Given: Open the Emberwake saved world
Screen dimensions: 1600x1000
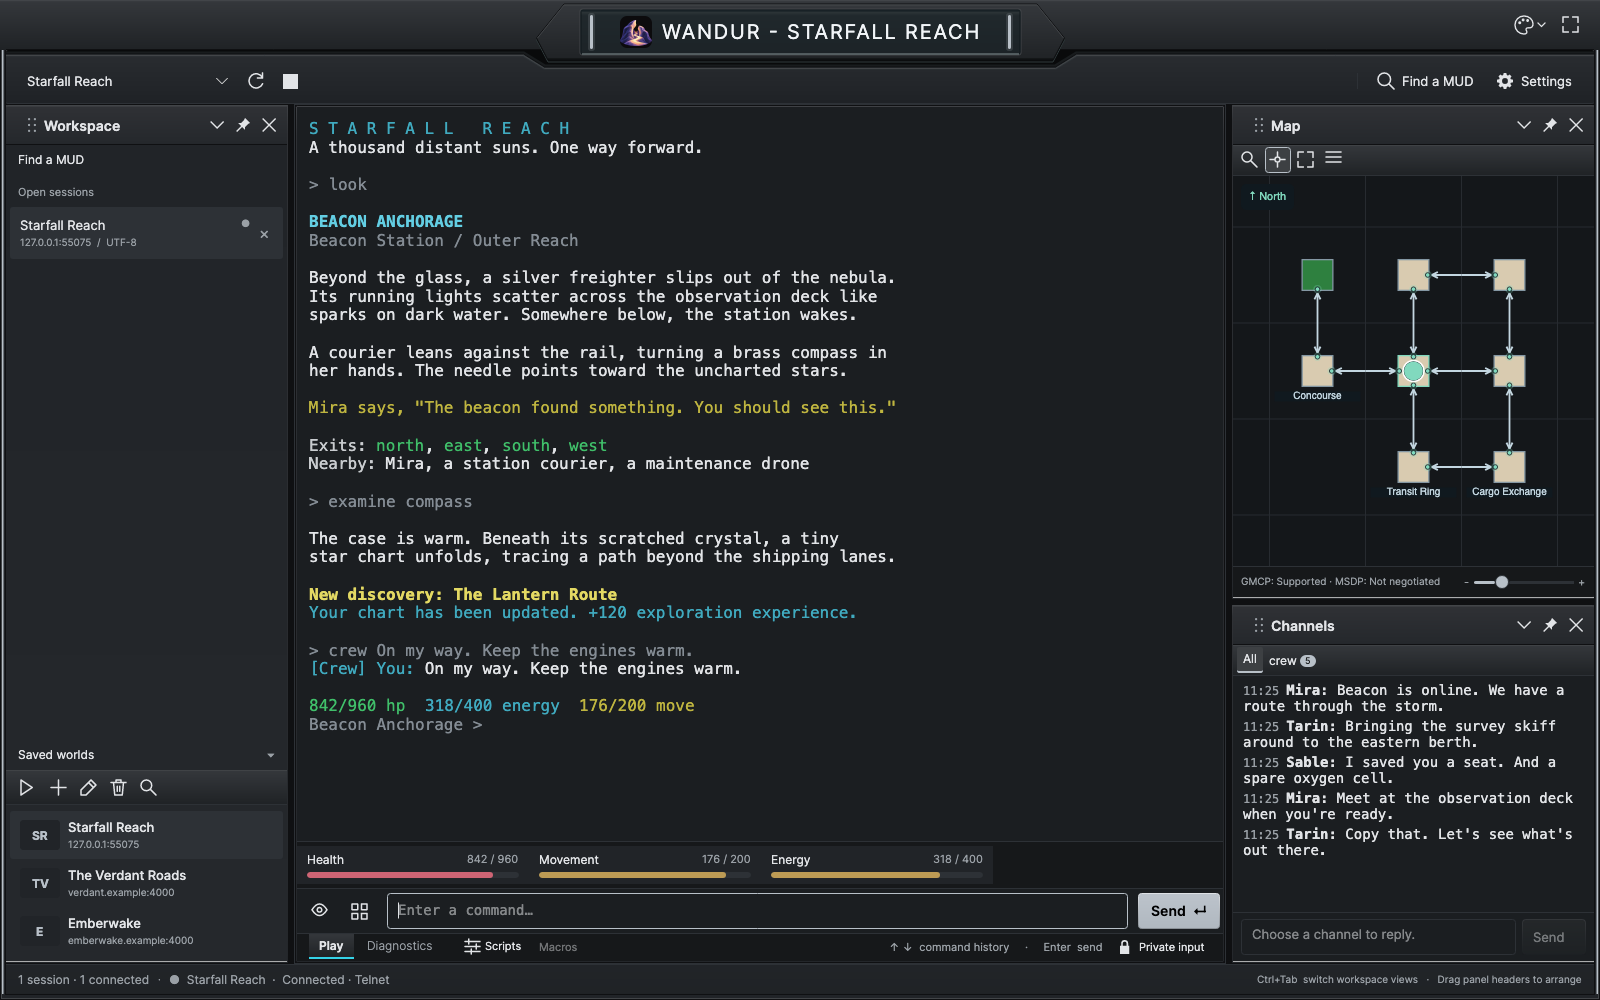Looking at the screenshot, I should pyautogui.click(x=147, y=931).
